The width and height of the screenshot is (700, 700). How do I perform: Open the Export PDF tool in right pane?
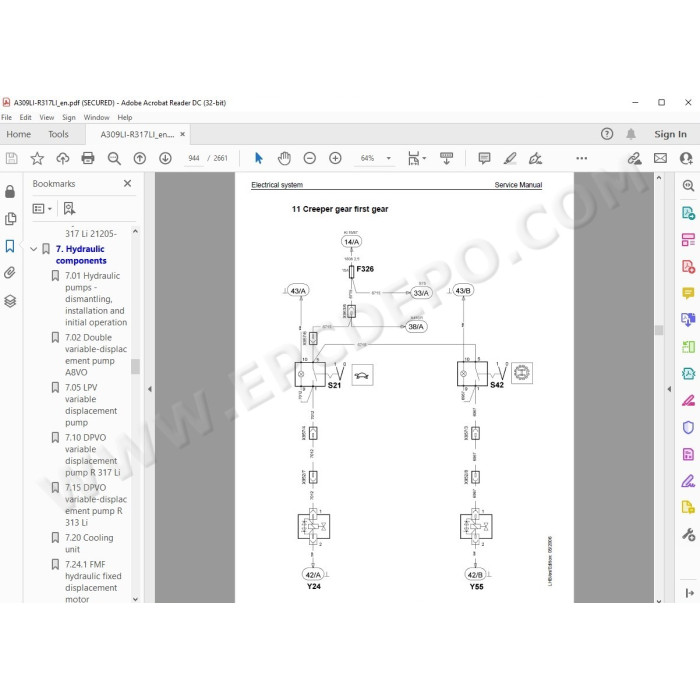tap(688, 213)
